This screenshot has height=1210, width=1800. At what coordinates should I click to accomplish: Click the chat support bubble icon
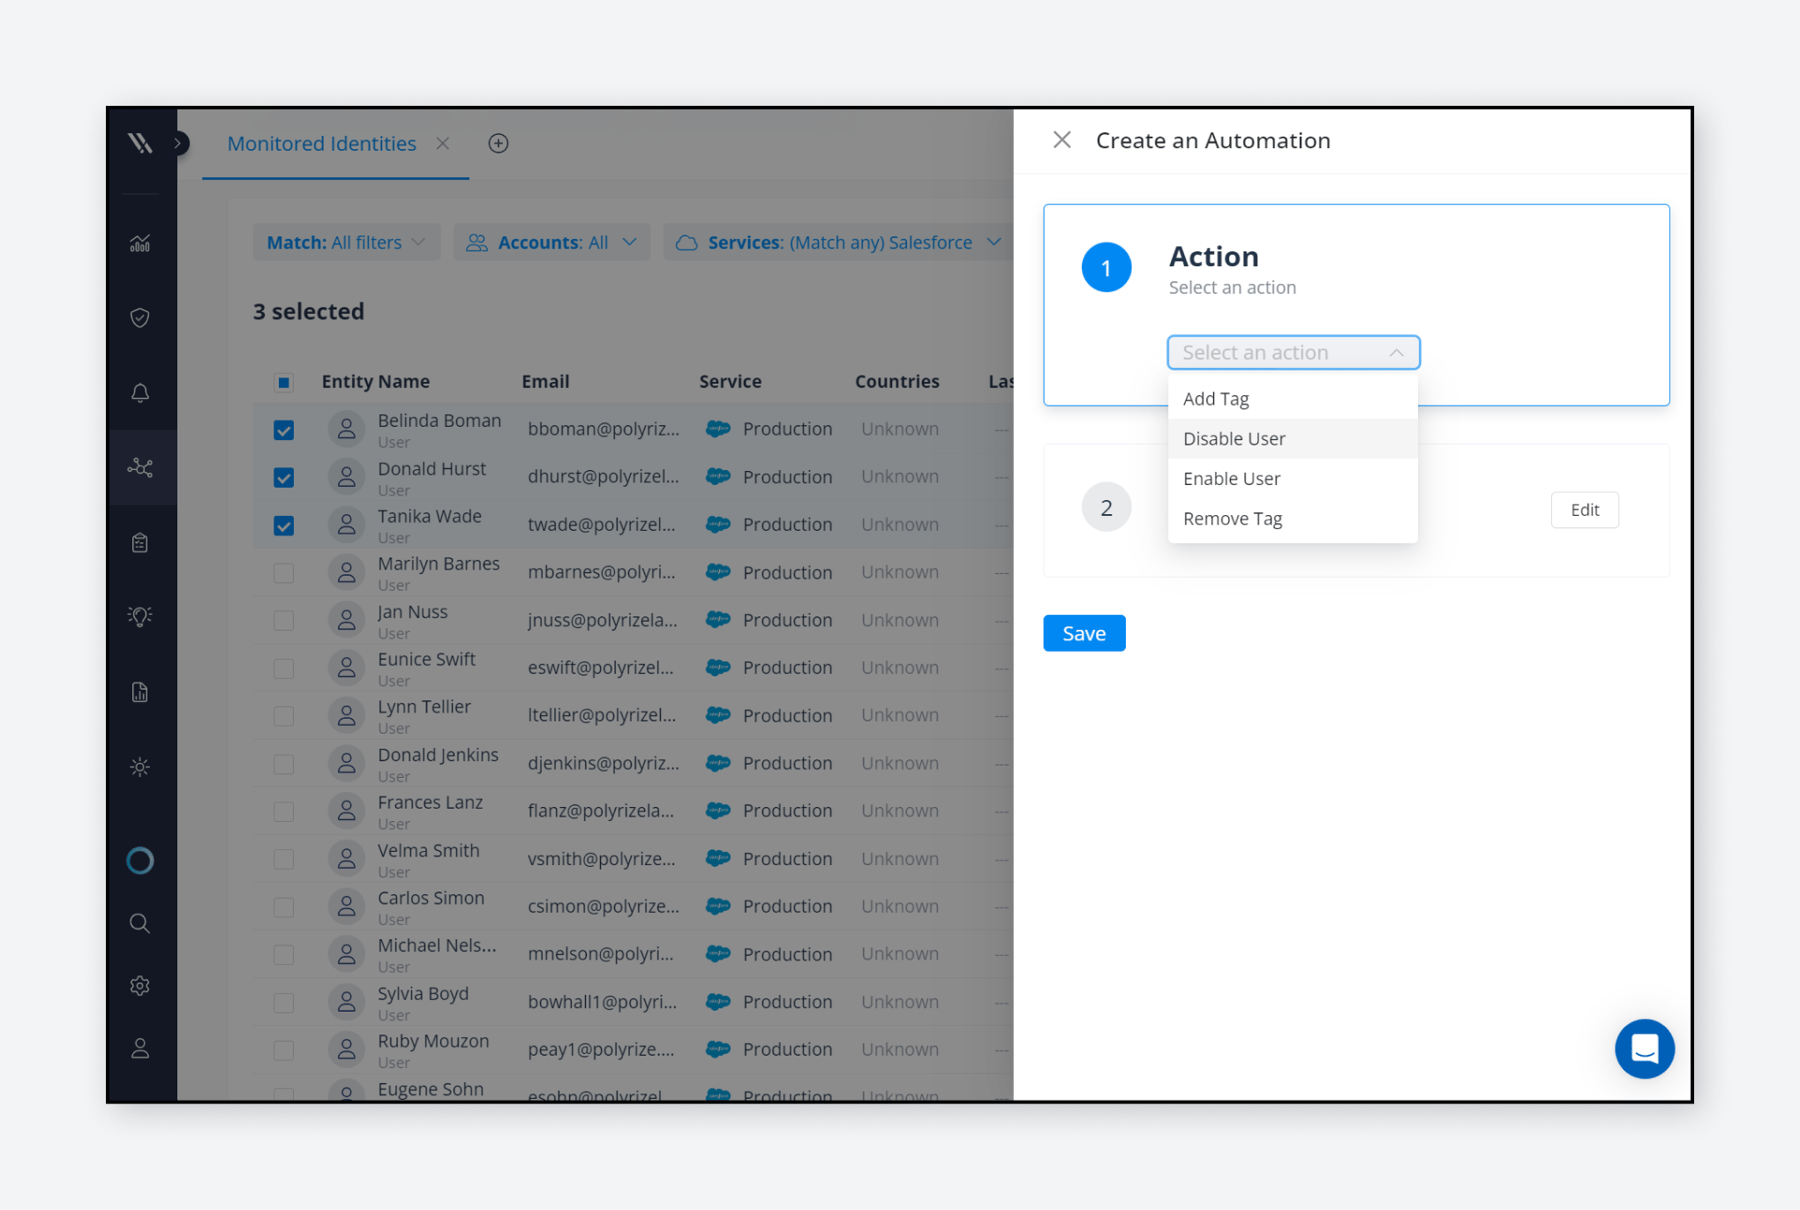click(x=1644, y=1048)
